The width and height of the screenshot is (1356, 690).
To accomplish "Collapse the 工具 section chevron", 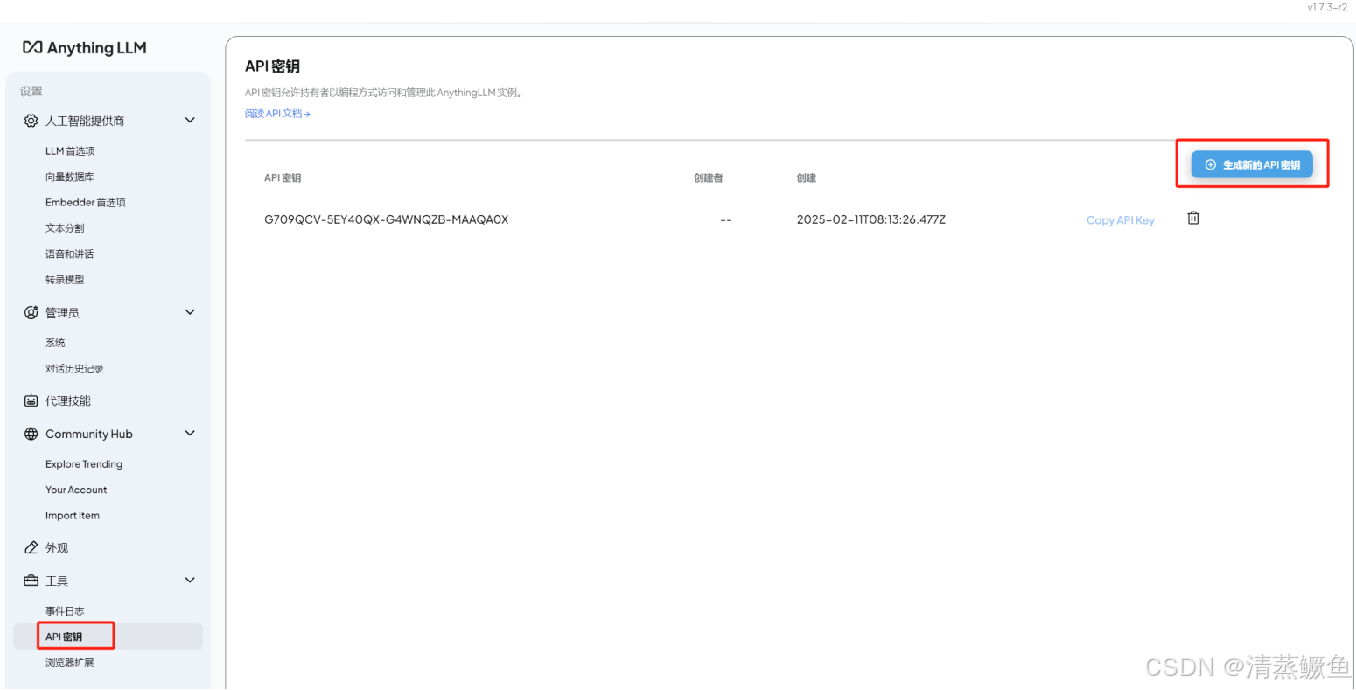I will pos(190,580).
